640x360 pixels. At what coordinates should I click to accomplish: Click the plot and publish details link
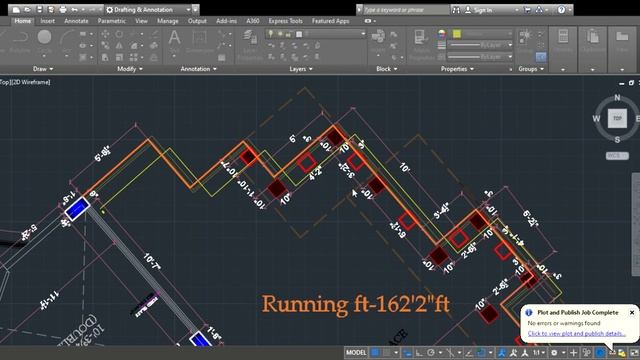tap(576, 333)
